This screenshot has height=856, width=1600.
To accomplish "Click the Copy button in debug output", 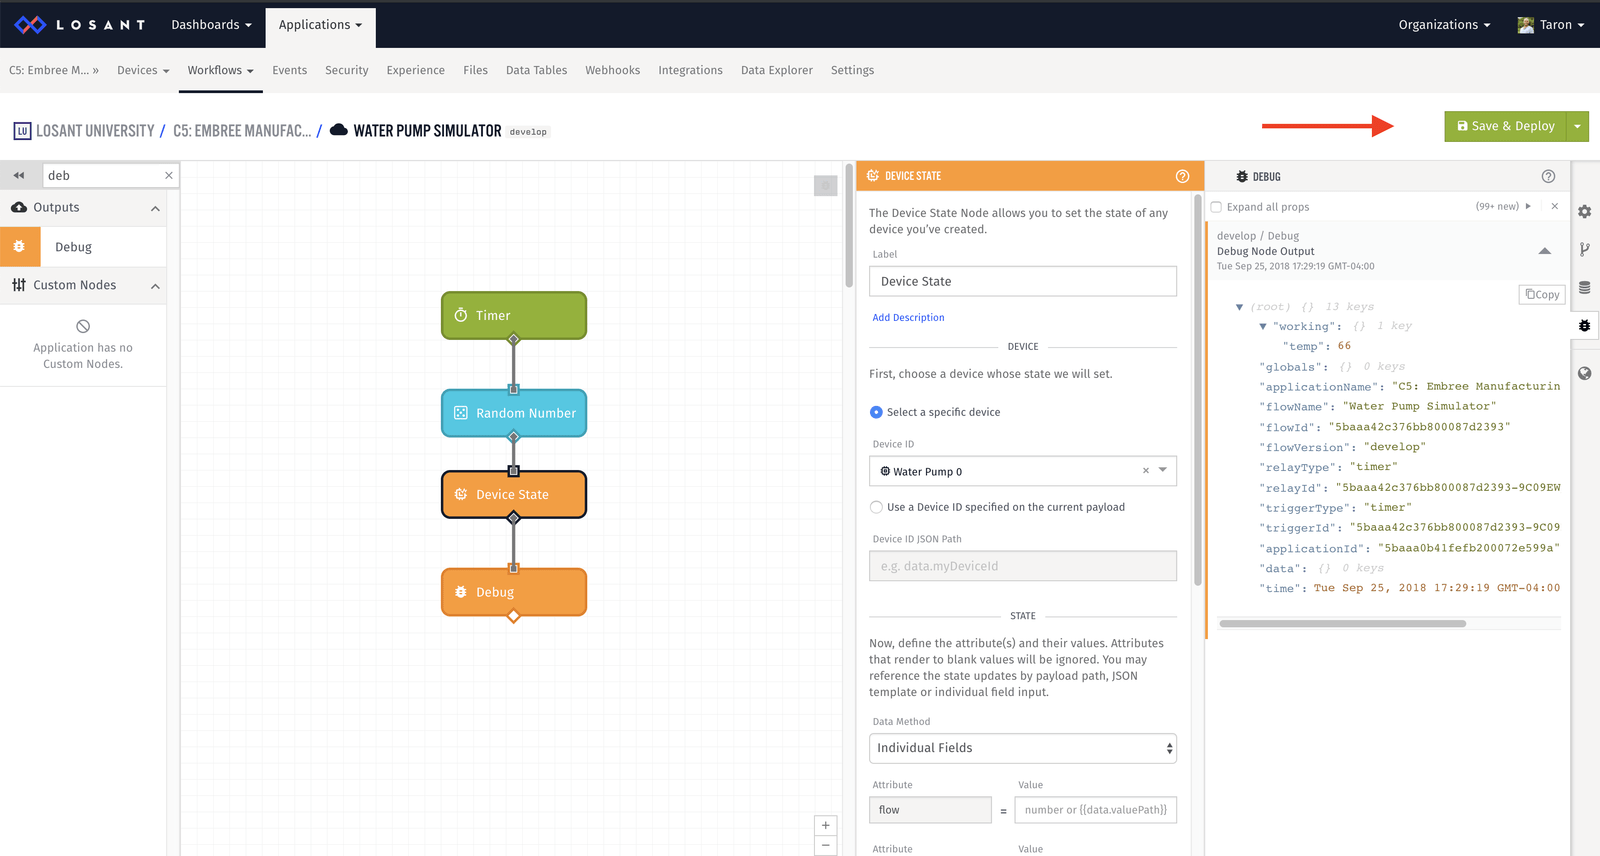I will pos(1542,294).
